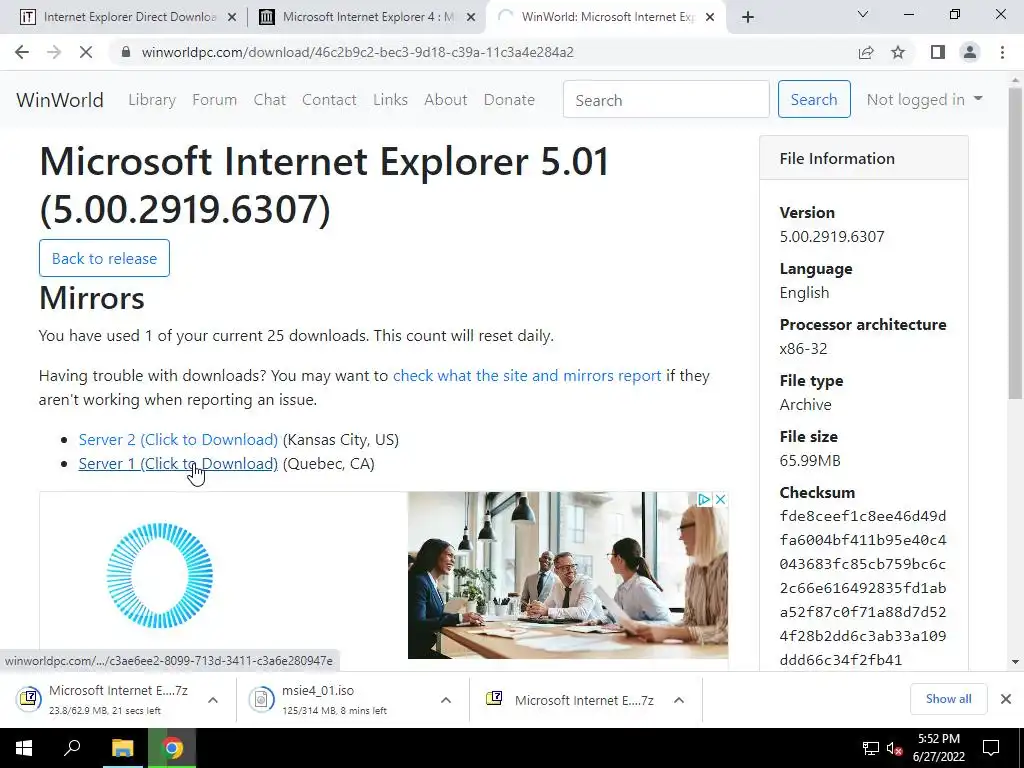
Task: Go back using browser back arrow
Action: click(x=22, y=52)
